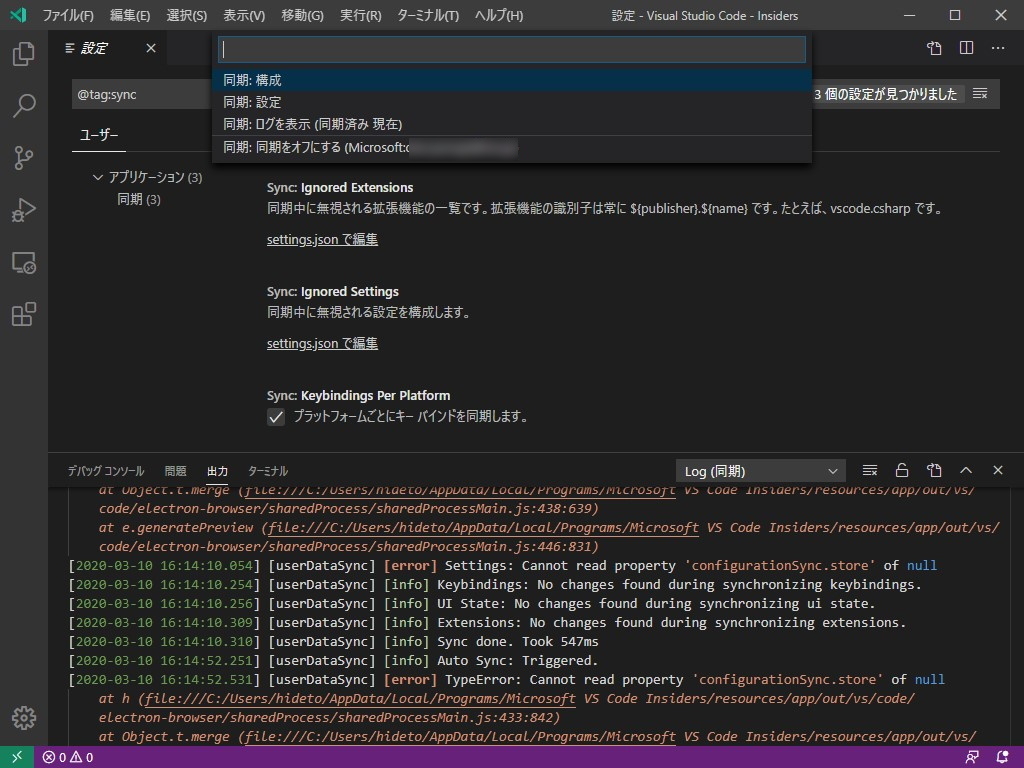
Task: Click the feedback icon in status bar
Action: click(x=972, y=758)
